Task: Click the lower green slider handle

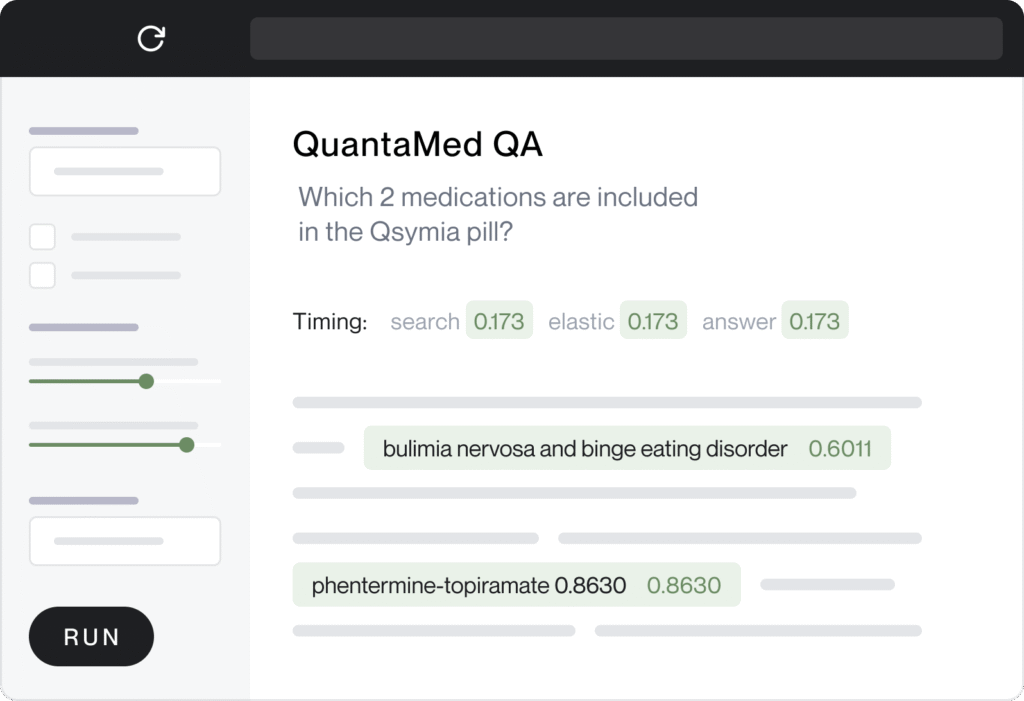Action: point(186,444)
